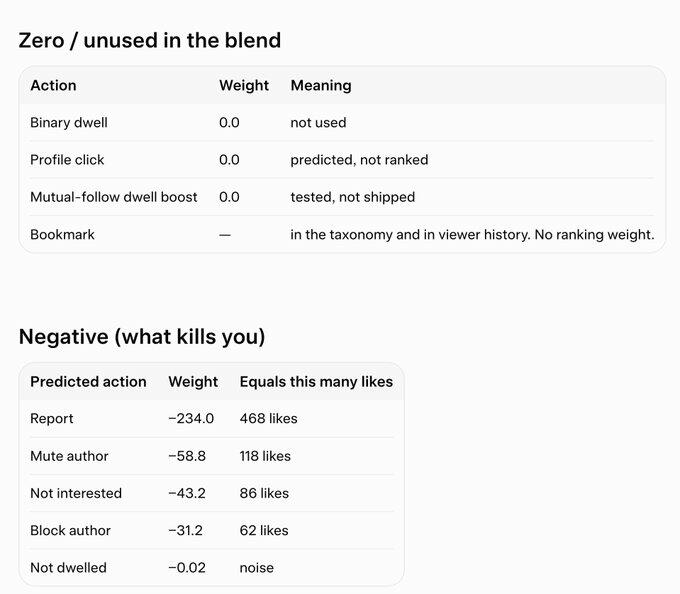
Task: Click the Not interested row label
Action: tap(76, 493)
